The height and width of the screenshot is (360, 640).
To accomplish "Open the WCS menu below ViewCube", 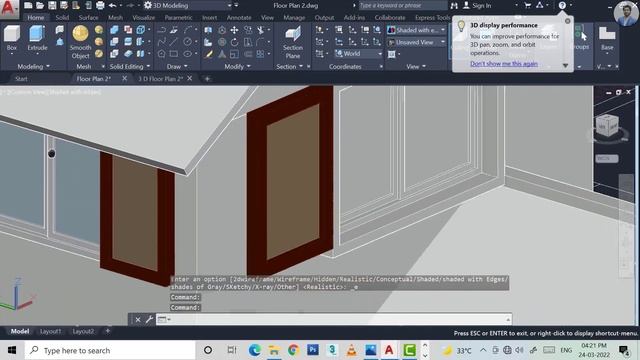I will (x=607, y=158).
